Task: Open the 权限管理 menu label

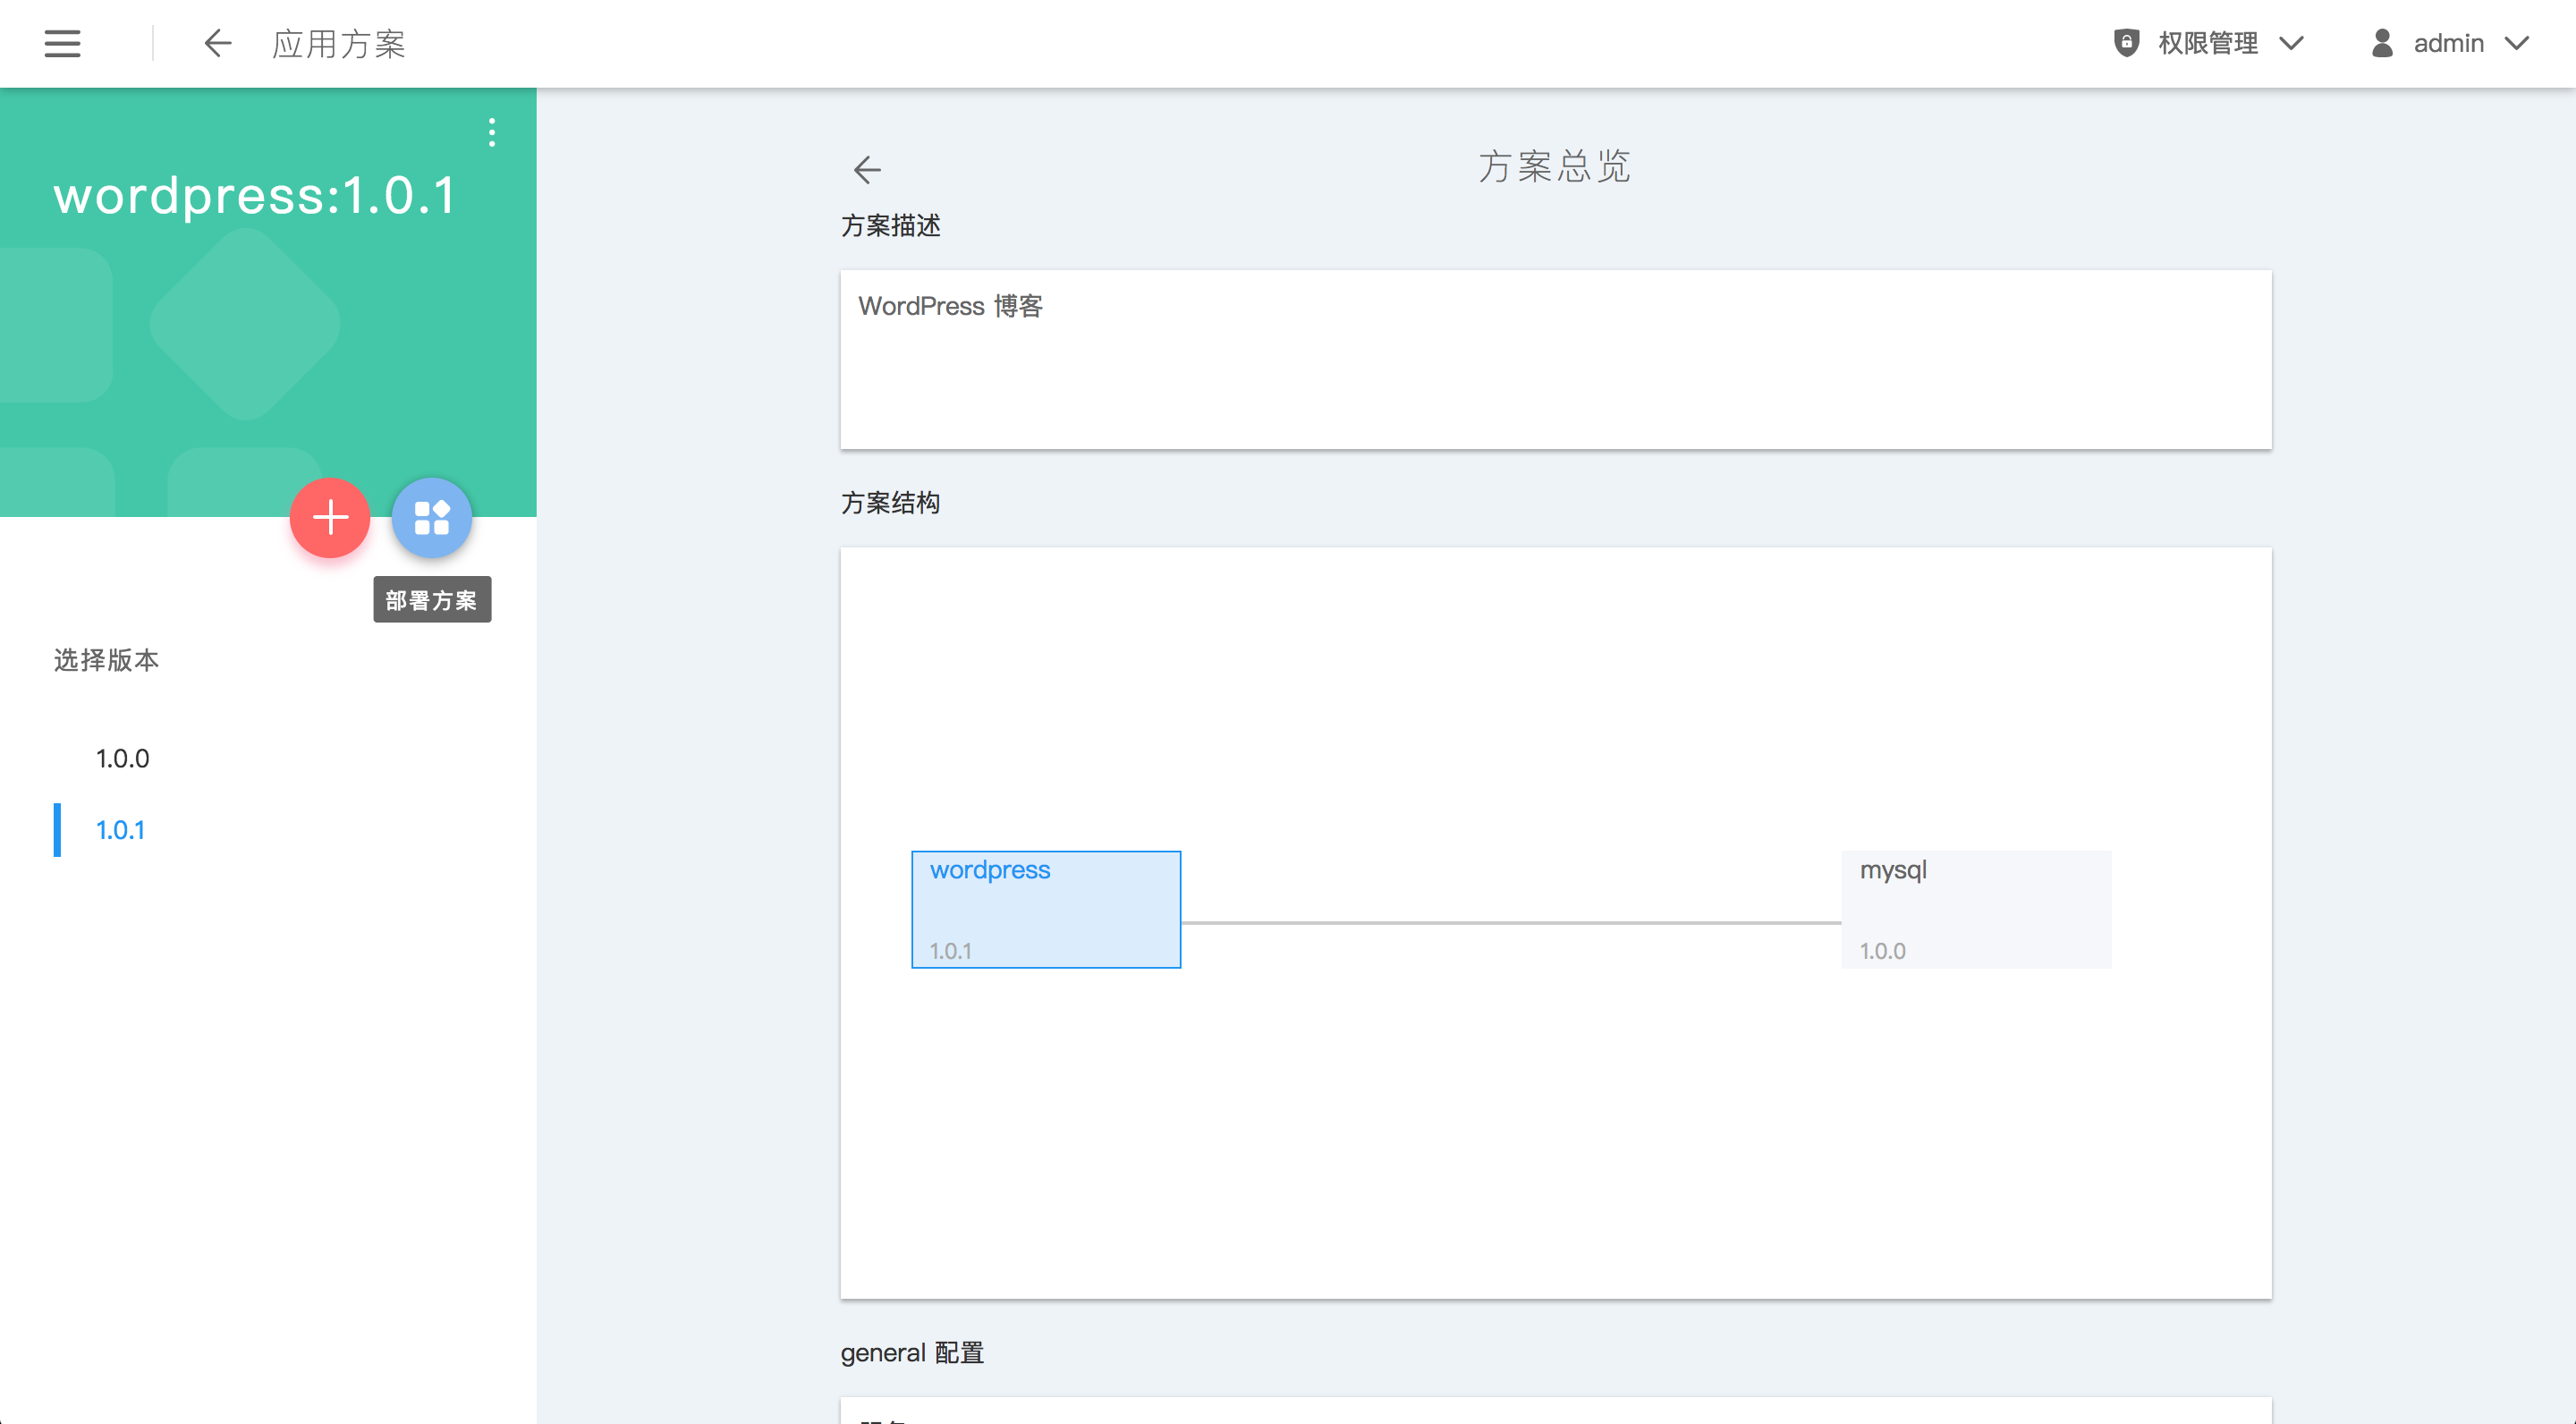Action: (x=2208, y=43)
